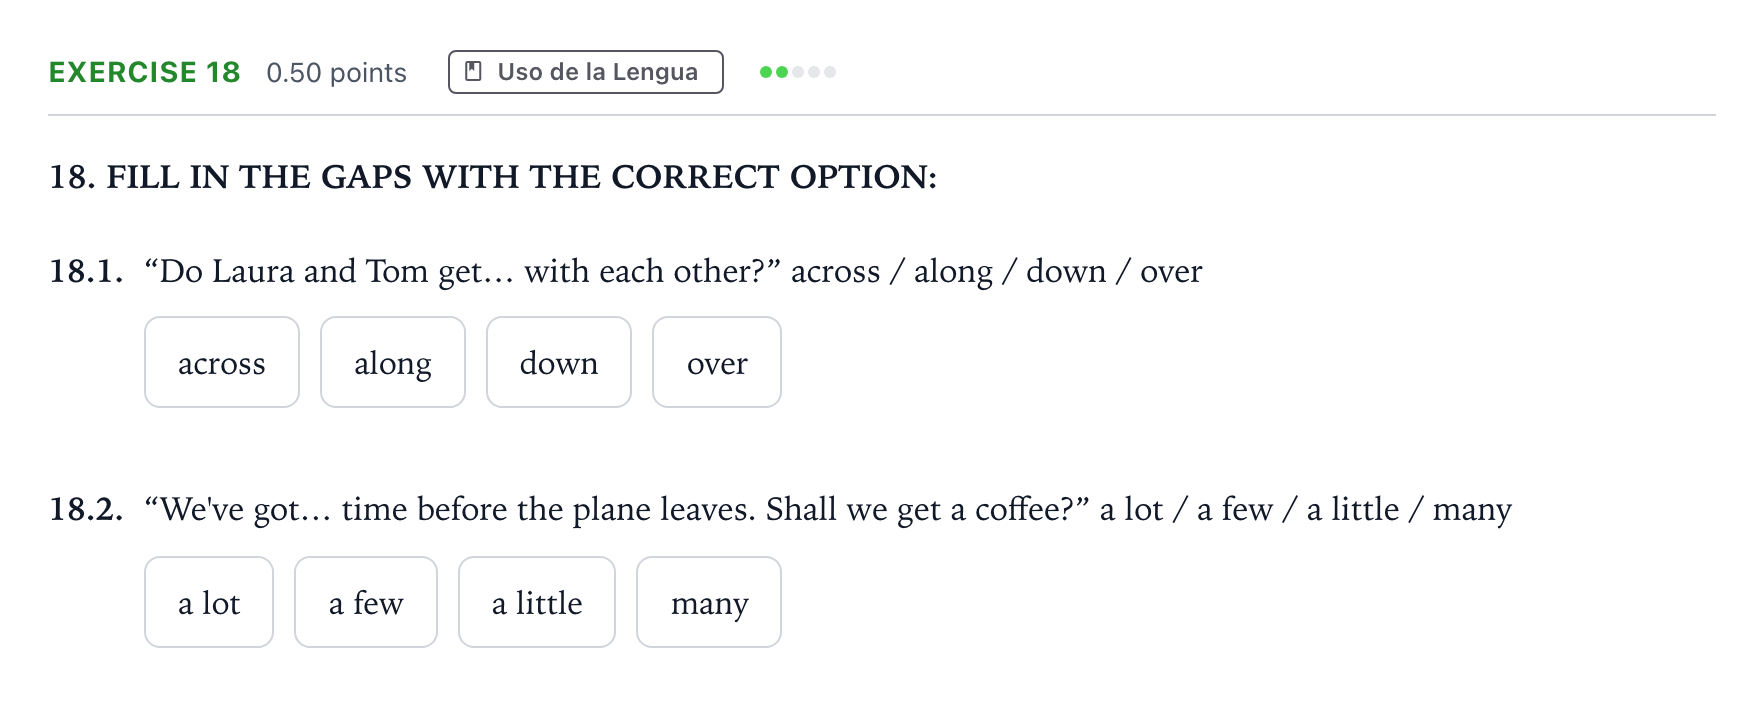The height and width of the screenshot is (724, 1764).
Task: Choose 'along' as the answer for 18.1
Action: (393, 362)
